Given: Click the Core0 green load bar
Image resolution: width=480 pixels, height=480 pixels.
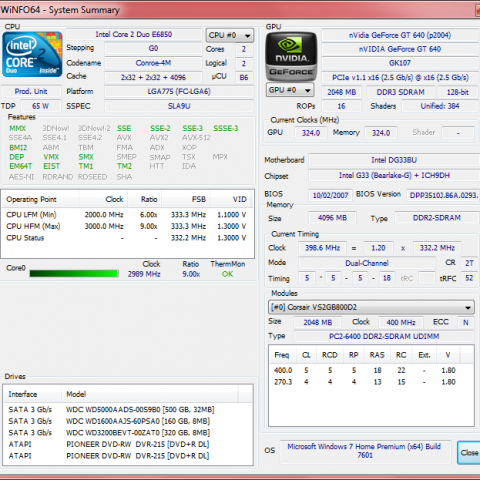Looking at the screenshot, I should (x=74, y=274).
